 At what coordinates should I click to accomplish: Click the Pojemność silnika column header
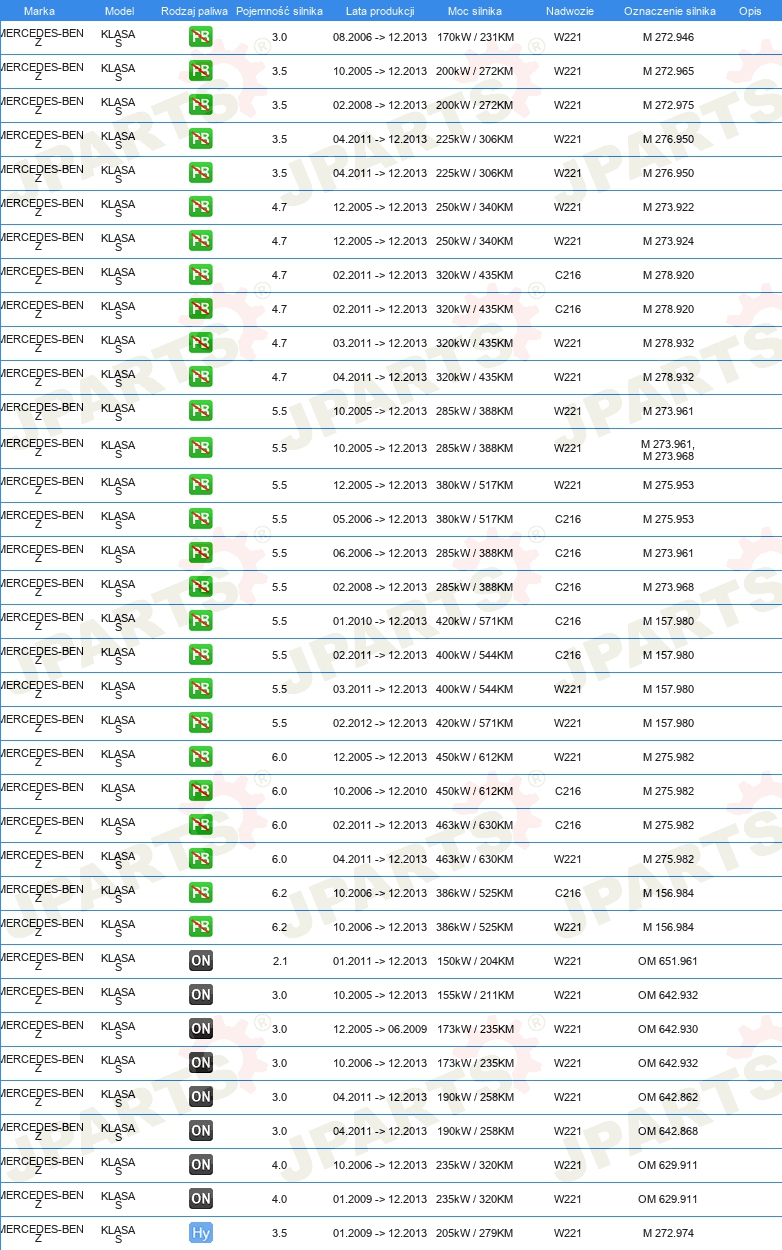click(x=279, y=11)
